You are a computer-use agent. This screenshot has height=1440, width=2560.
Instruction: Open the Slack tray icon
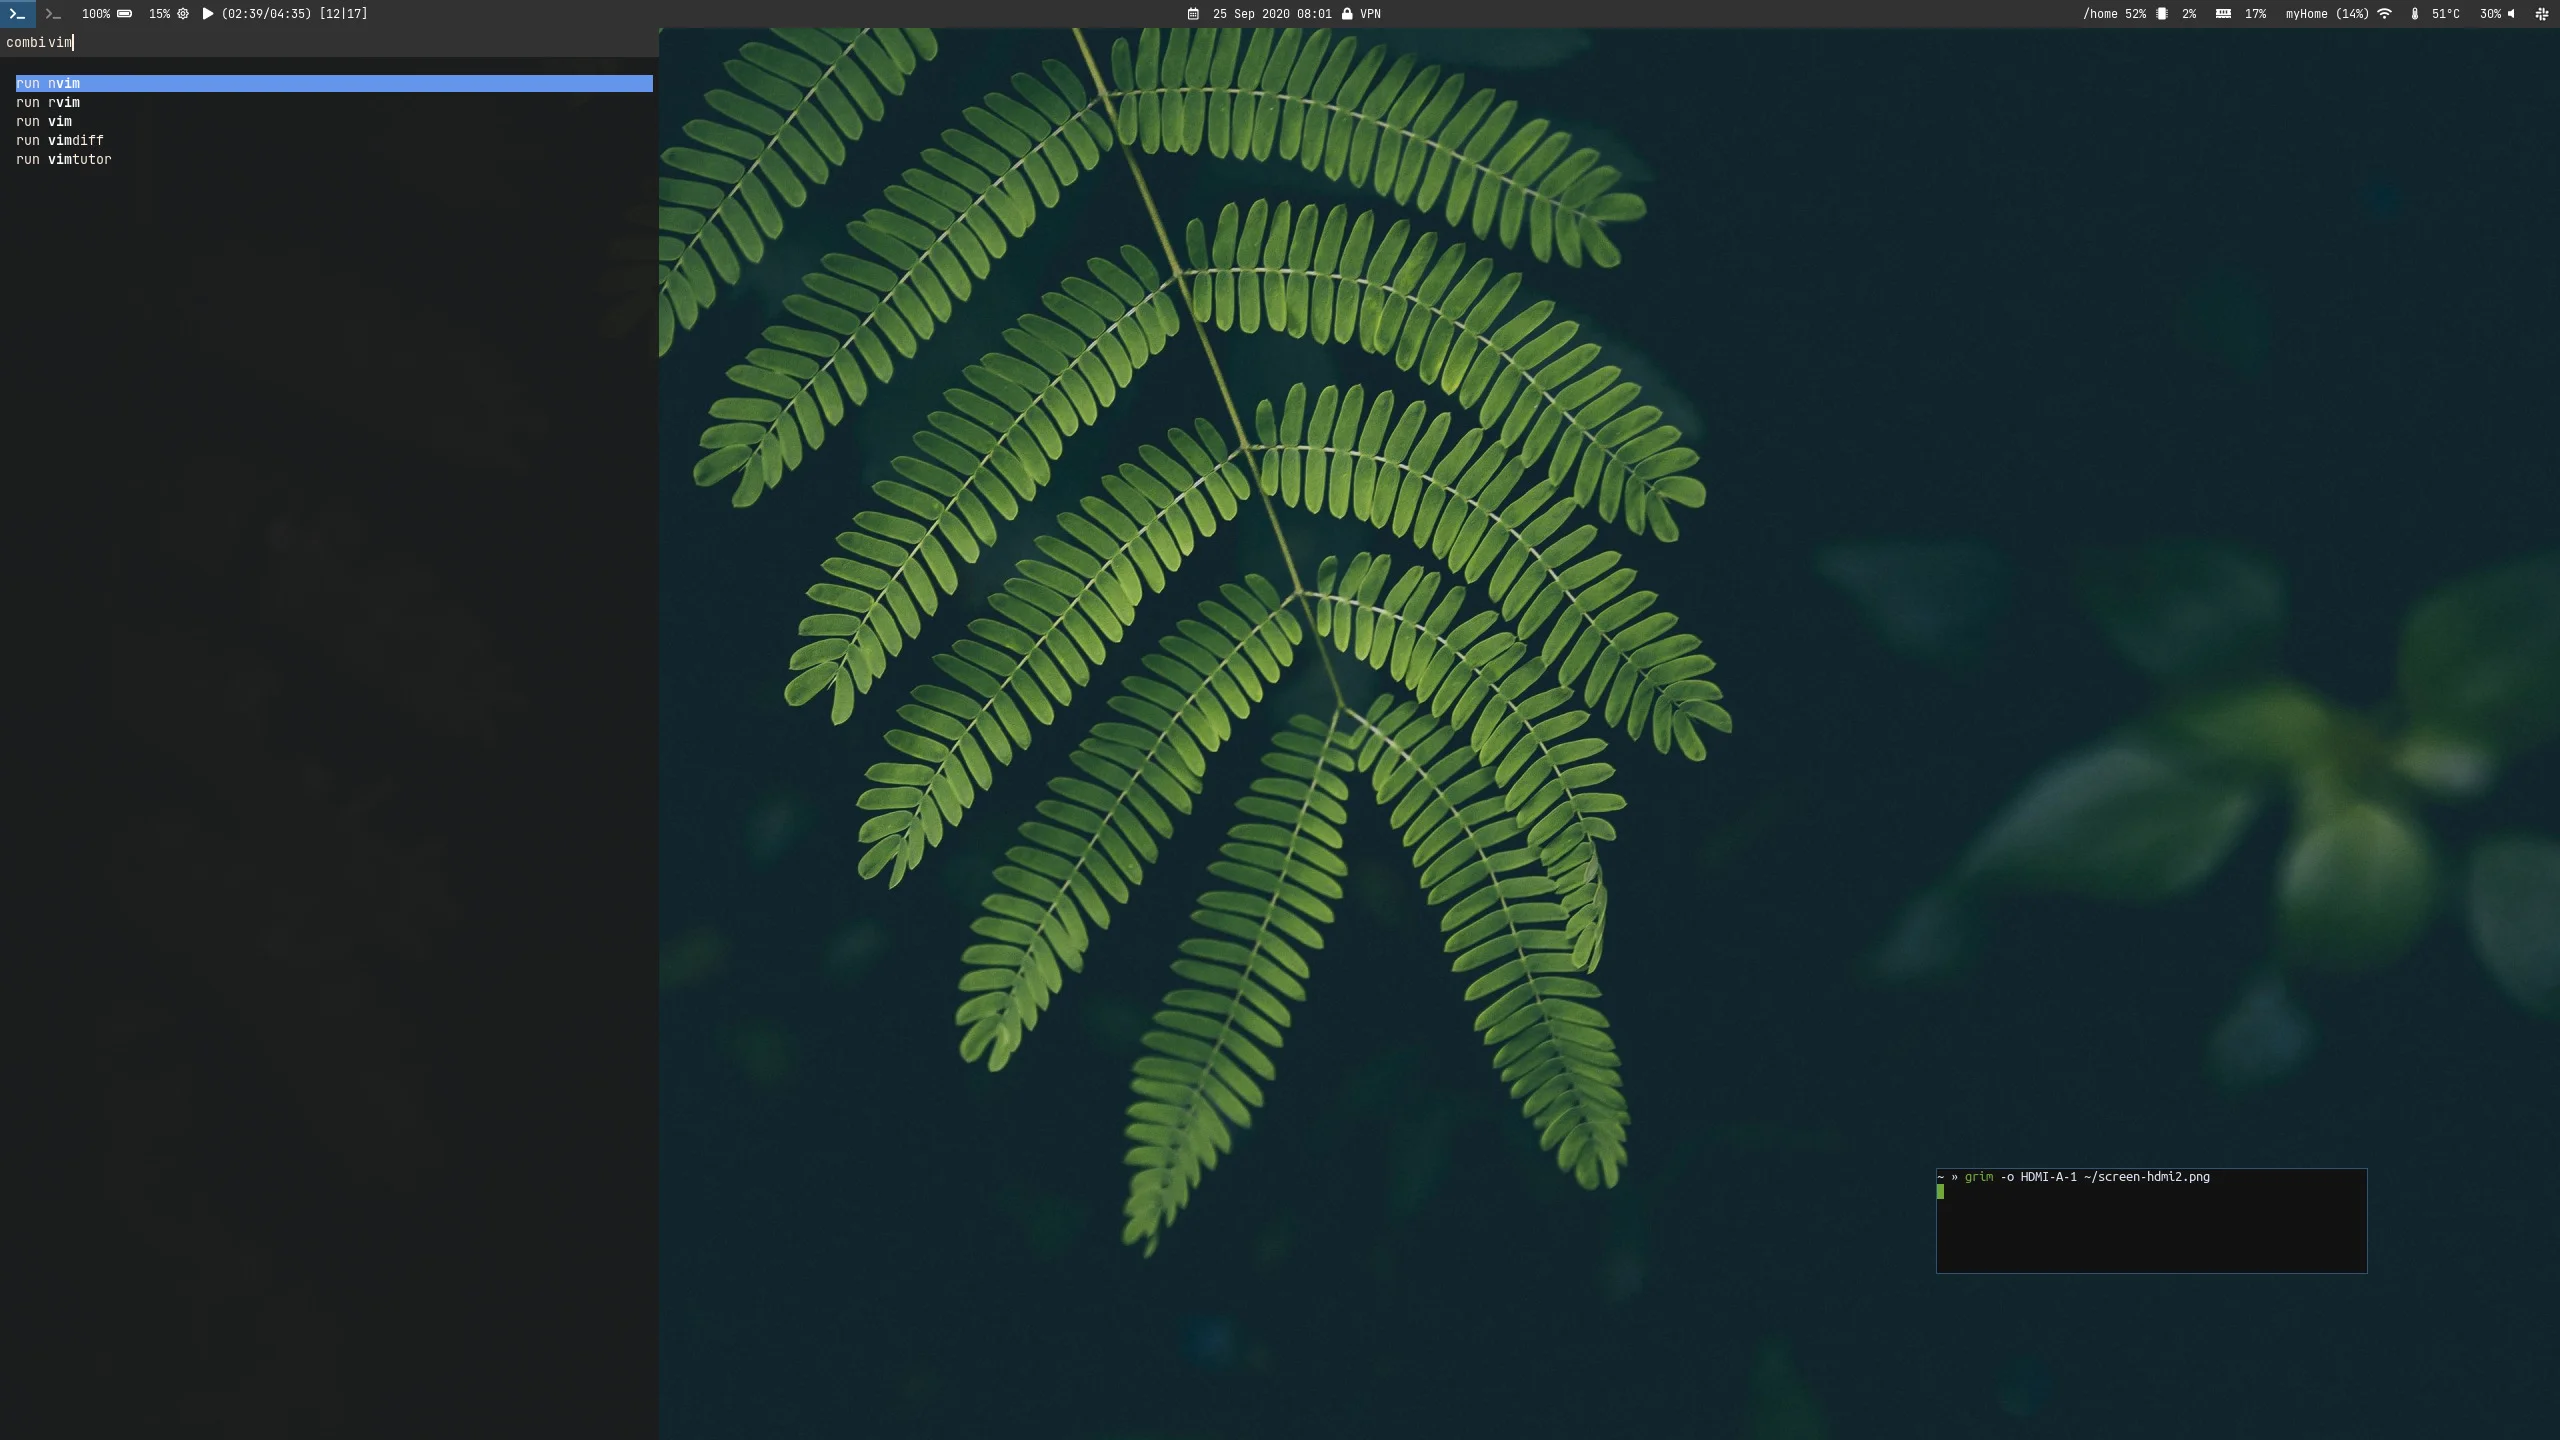[x=2542, y=14]
